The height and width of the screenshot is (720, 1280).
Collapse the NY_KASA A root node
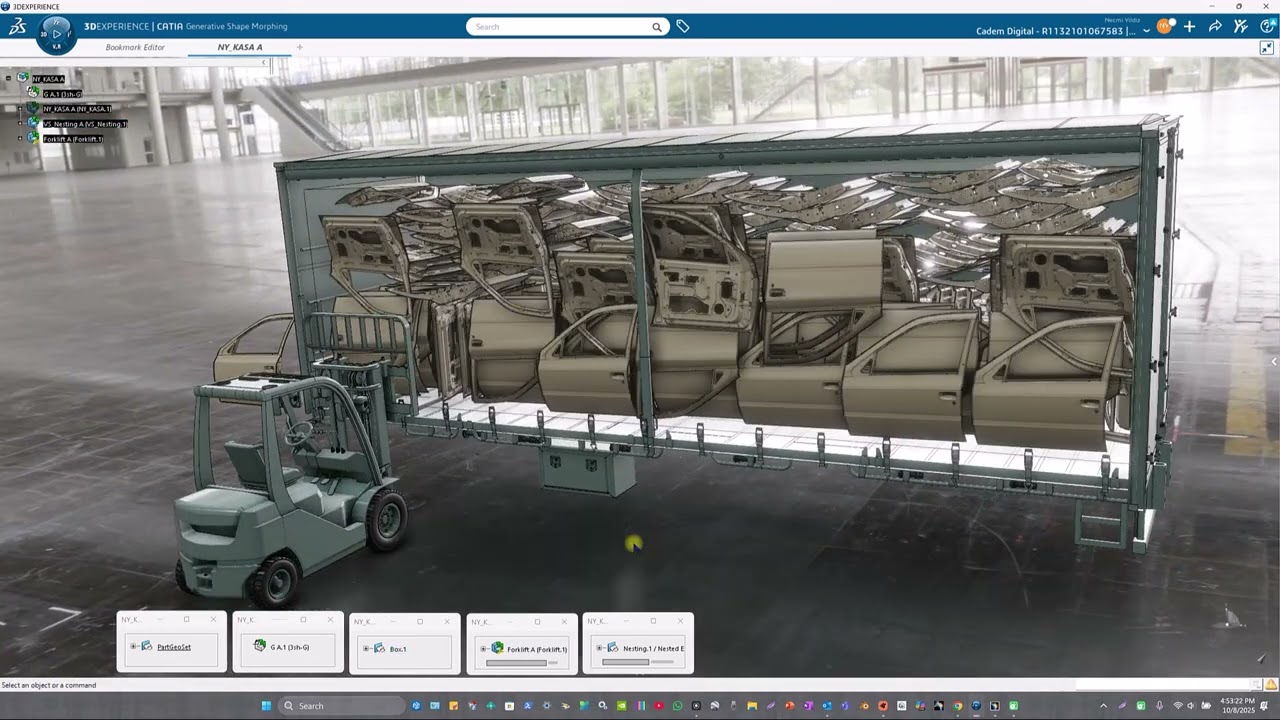8,78
